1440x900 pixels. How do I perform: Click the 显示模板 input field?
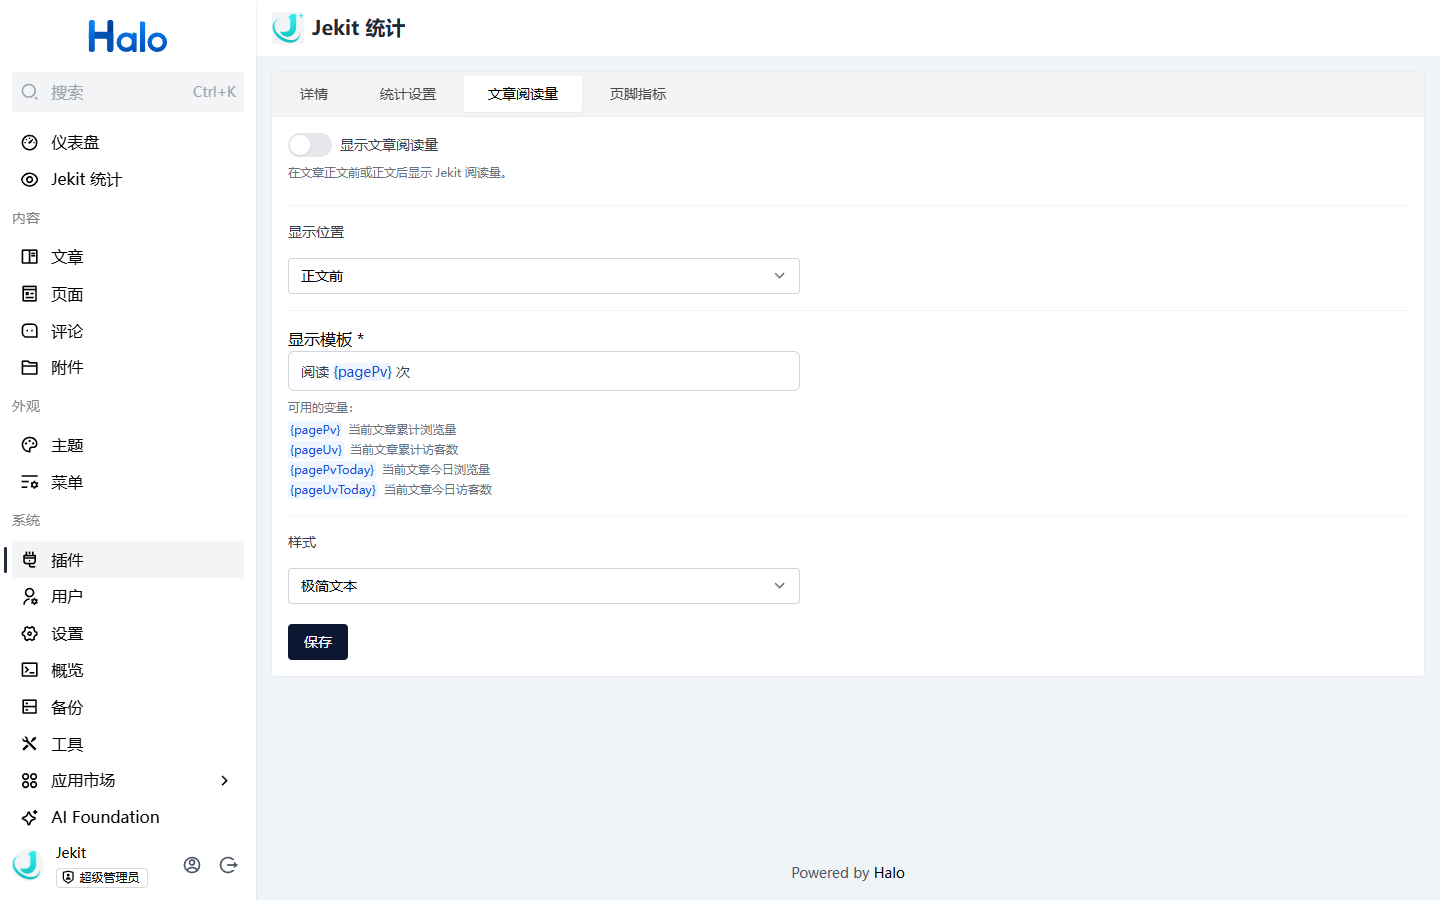[x=544, y=371]
